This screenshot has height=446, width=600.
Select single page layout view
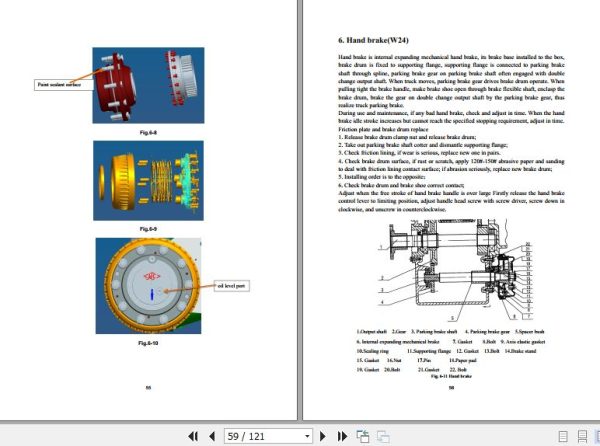click(x=563, y=436)
